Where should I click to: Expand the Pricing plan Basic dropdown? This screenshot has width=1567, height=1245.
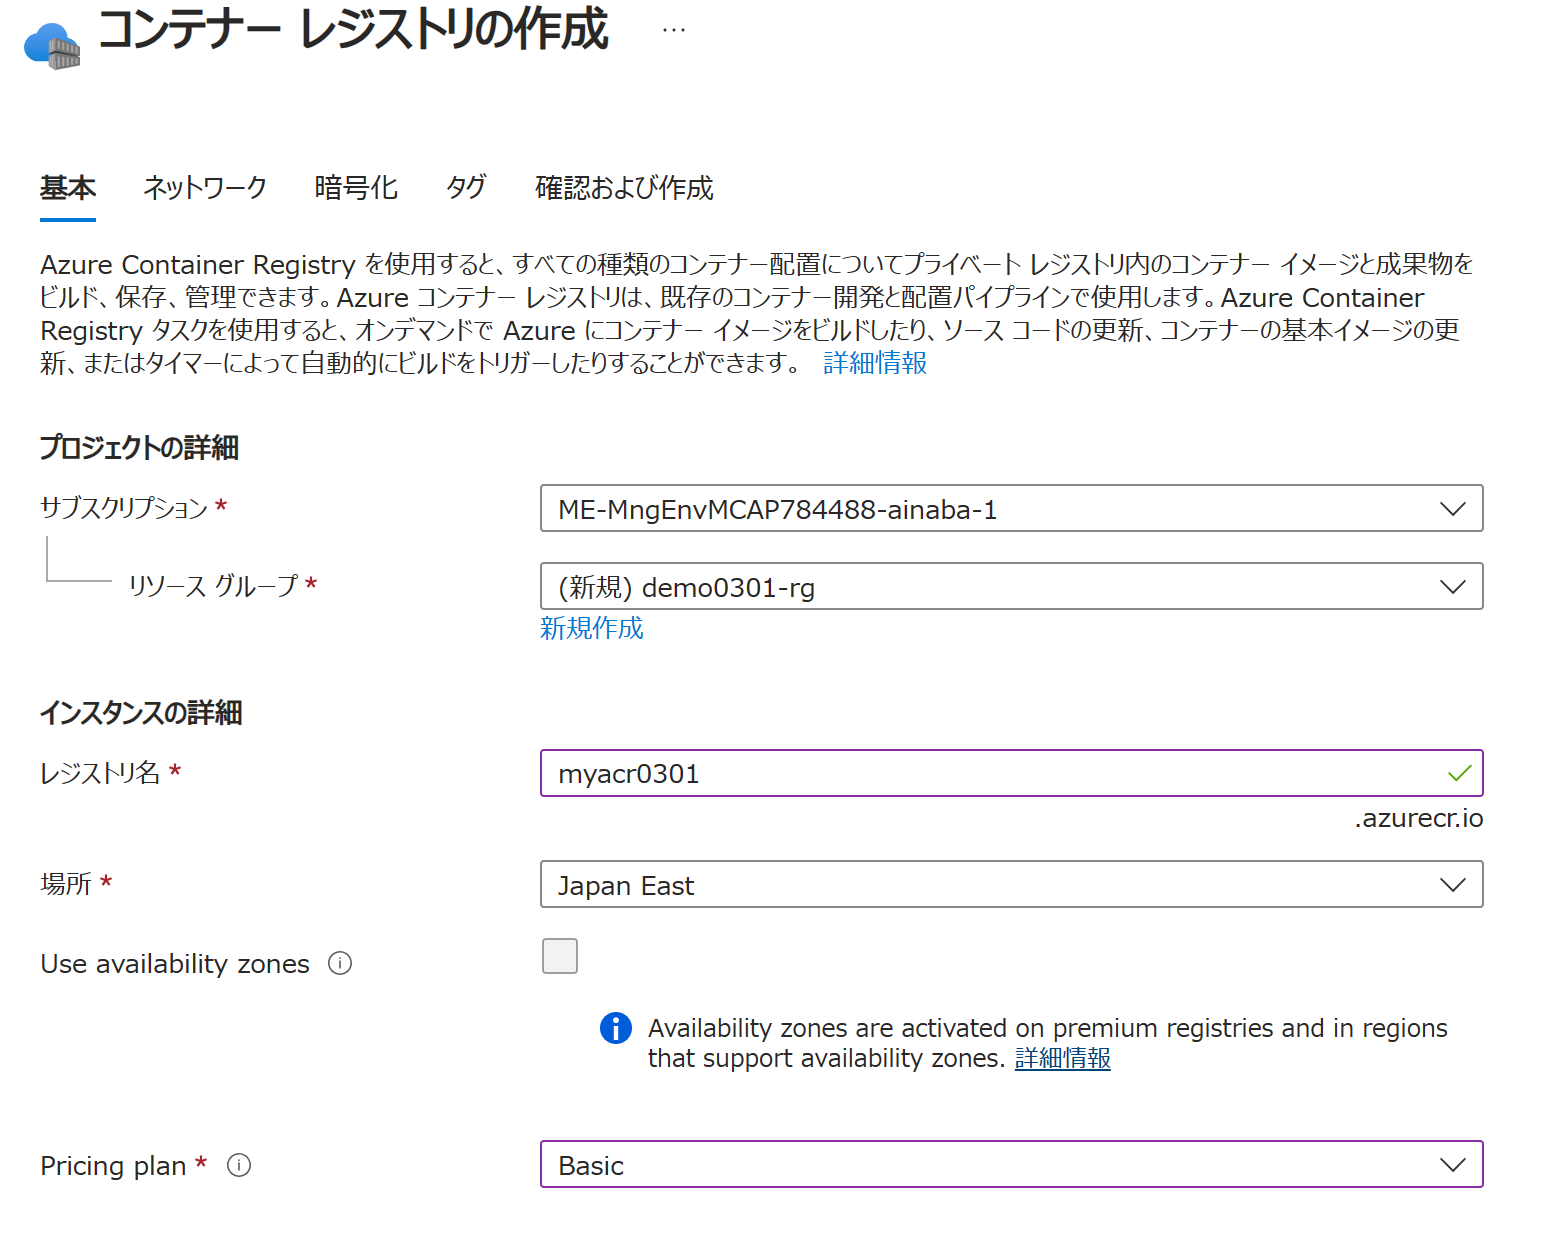point(1011,1164)
